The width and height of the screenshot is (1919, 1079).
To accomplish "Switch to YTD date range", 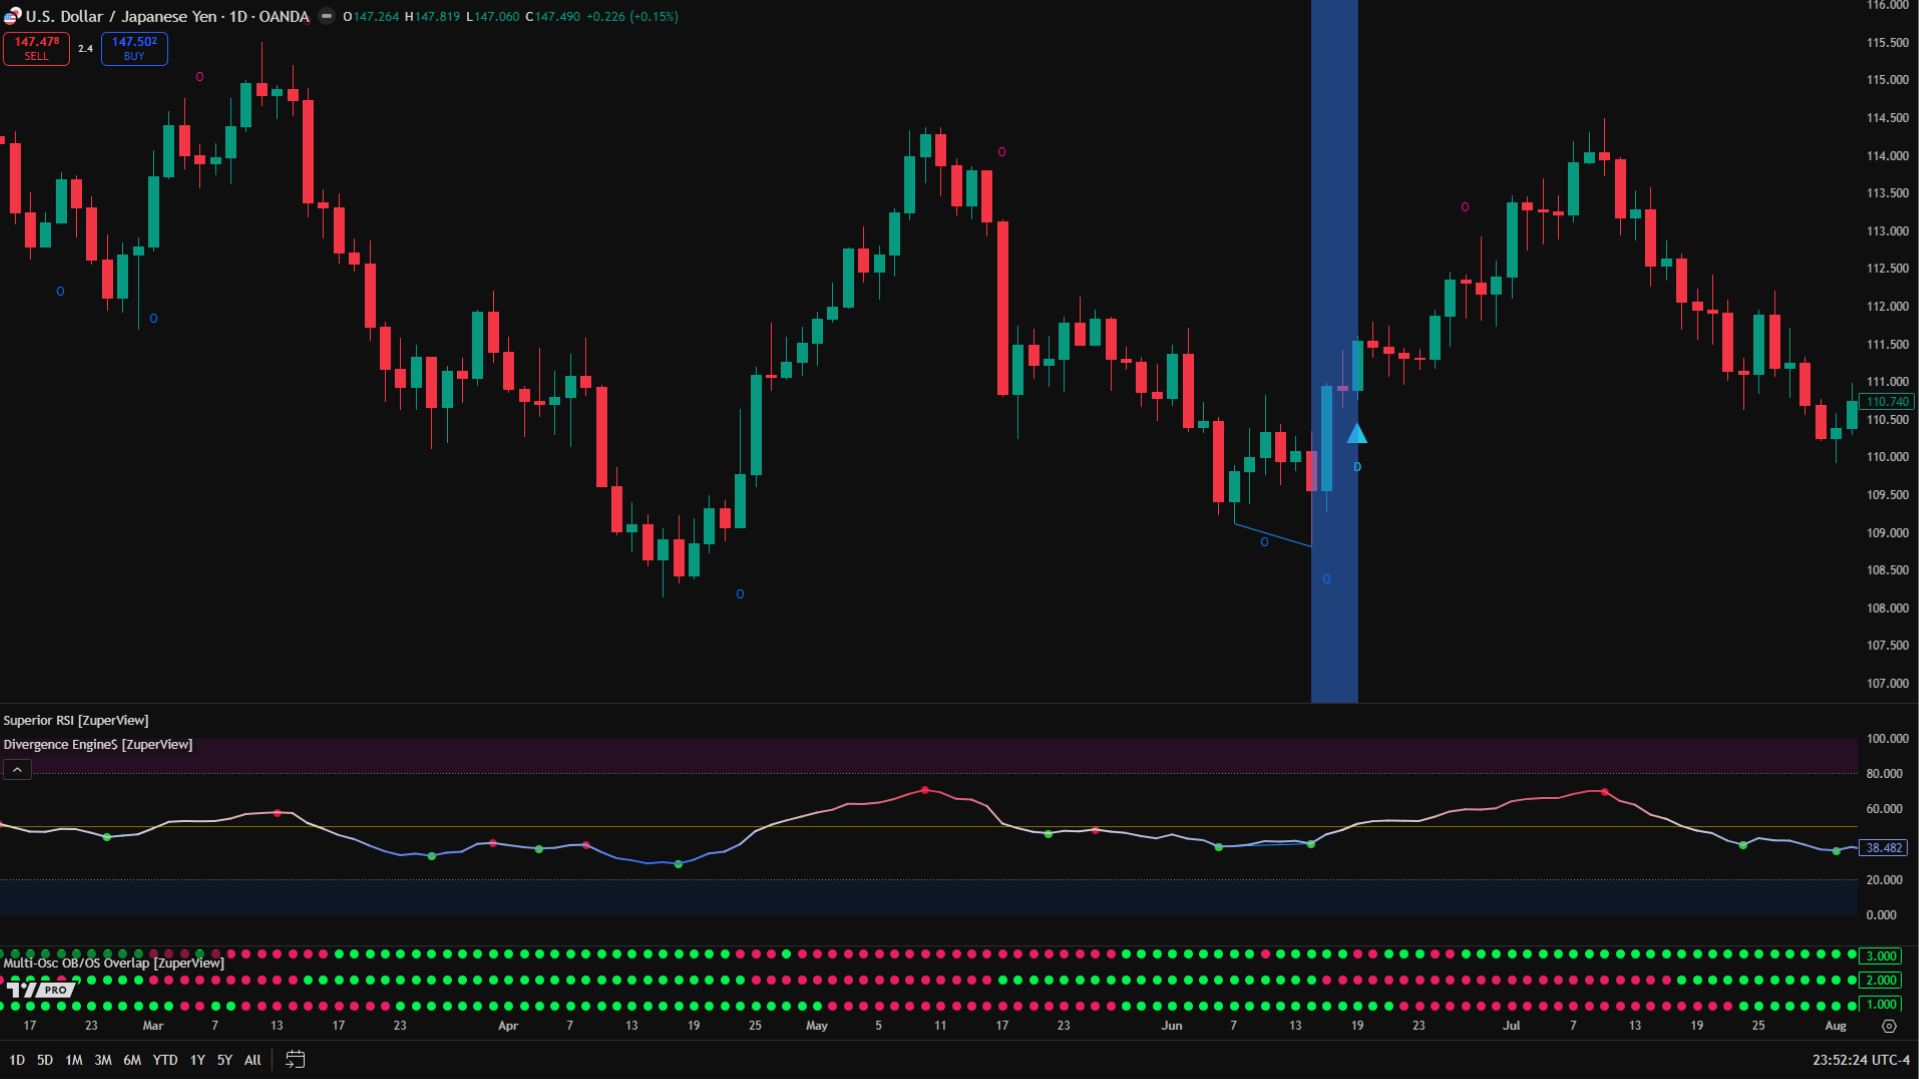I will coord(165,1060).
